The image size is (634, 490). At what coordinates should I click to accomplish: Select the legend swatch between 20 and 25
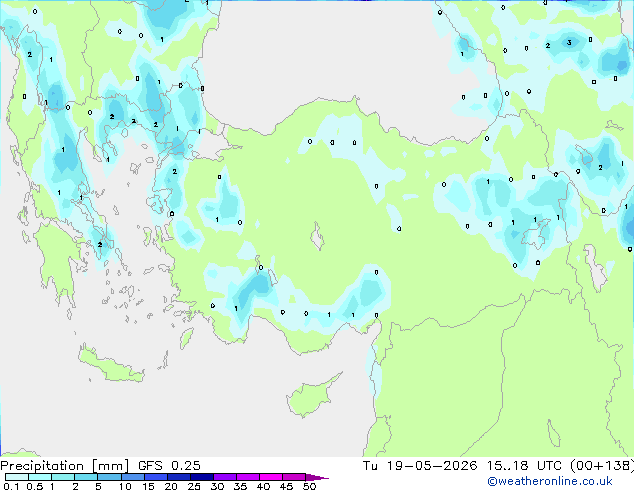pyautogui.click(x=178, y=477)
